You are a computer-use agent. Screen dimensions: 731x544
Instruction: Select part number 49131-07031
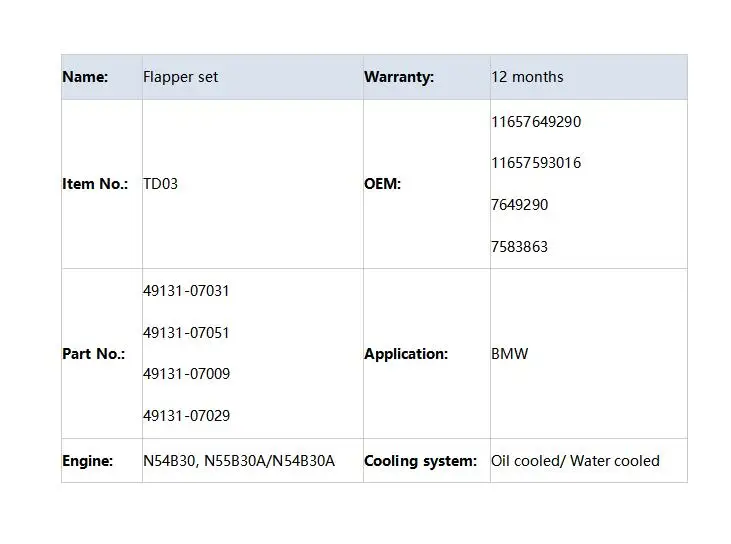[x=186, y=291]
